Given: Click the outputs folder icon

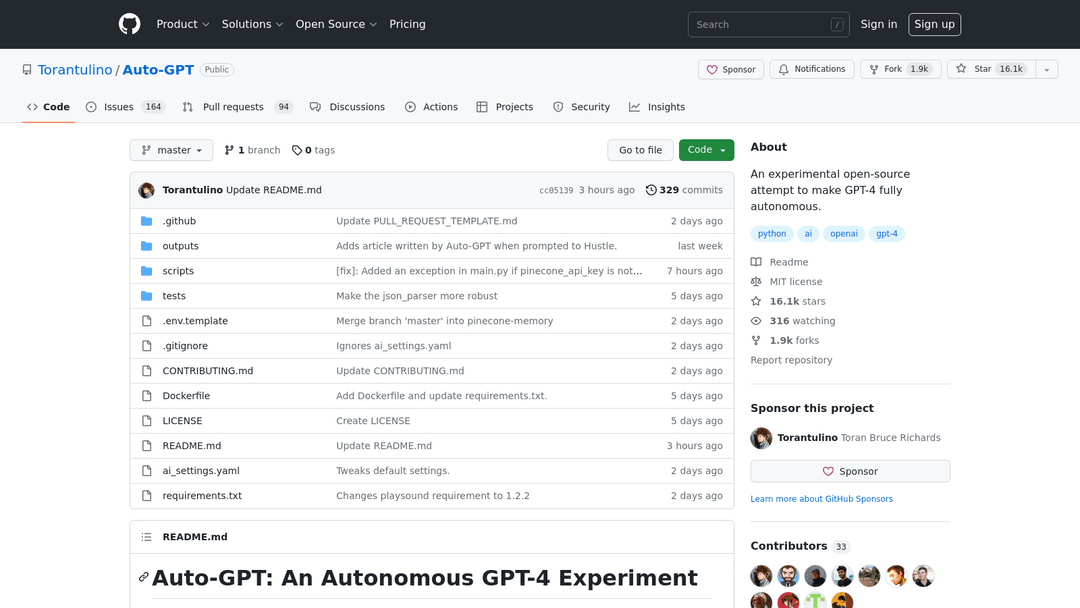Looking at the screenshot, I should coord(147,246).
